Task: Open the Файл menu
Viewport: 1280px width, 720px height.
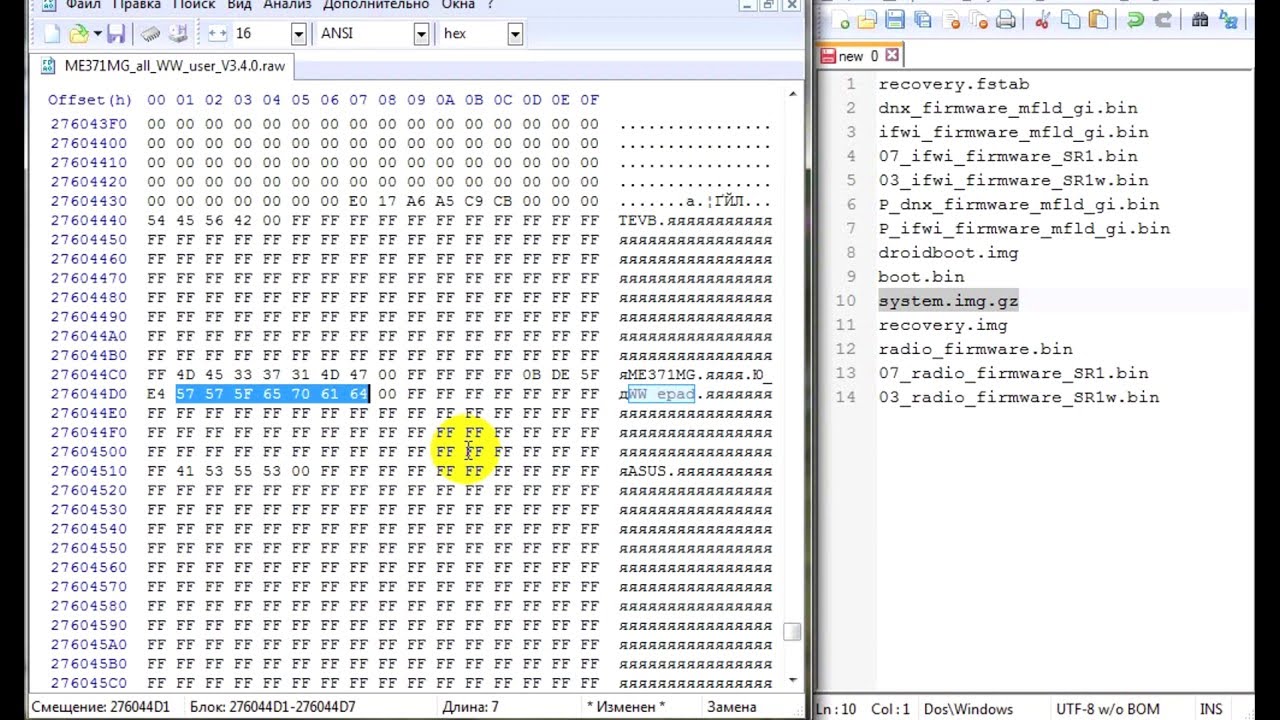Action: [x=82, y=5]
